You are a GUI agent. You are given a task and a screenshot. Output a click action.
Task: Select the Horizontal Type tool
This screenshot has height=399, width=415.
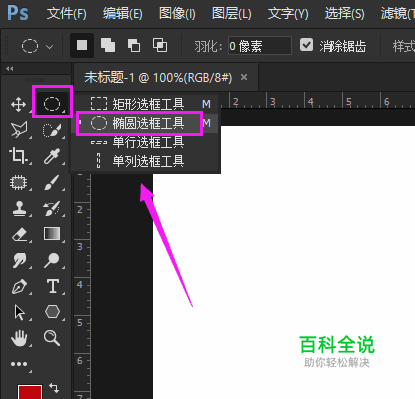pos(53,286)
